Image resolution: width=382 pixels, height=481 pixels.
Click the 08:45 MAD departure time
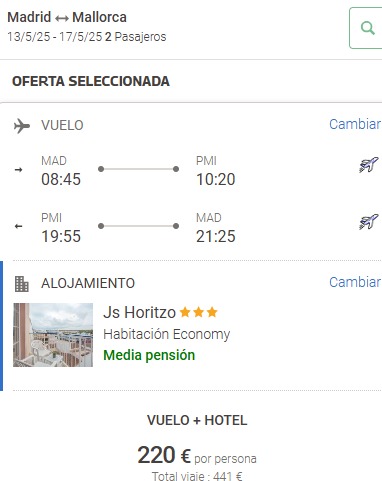[x=61, y=179]
